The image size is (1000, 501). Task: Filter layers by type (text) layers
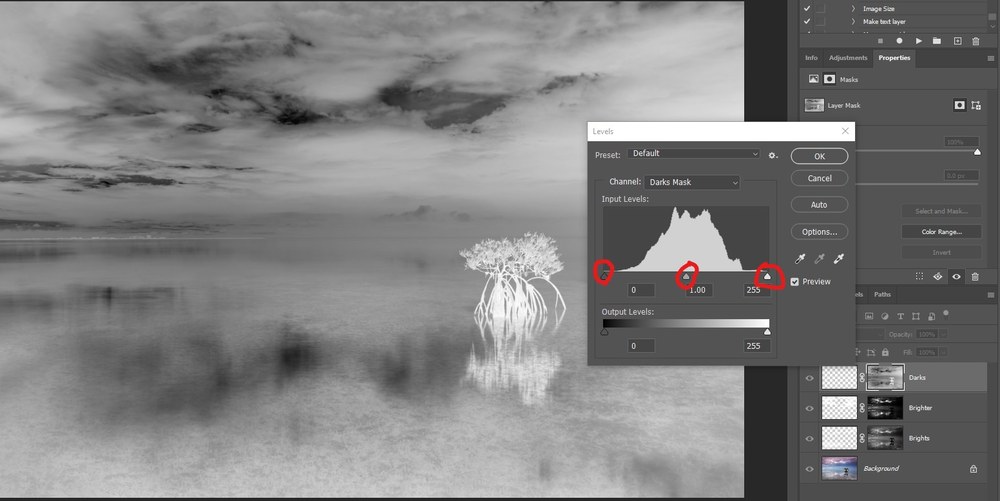[901, 316]
